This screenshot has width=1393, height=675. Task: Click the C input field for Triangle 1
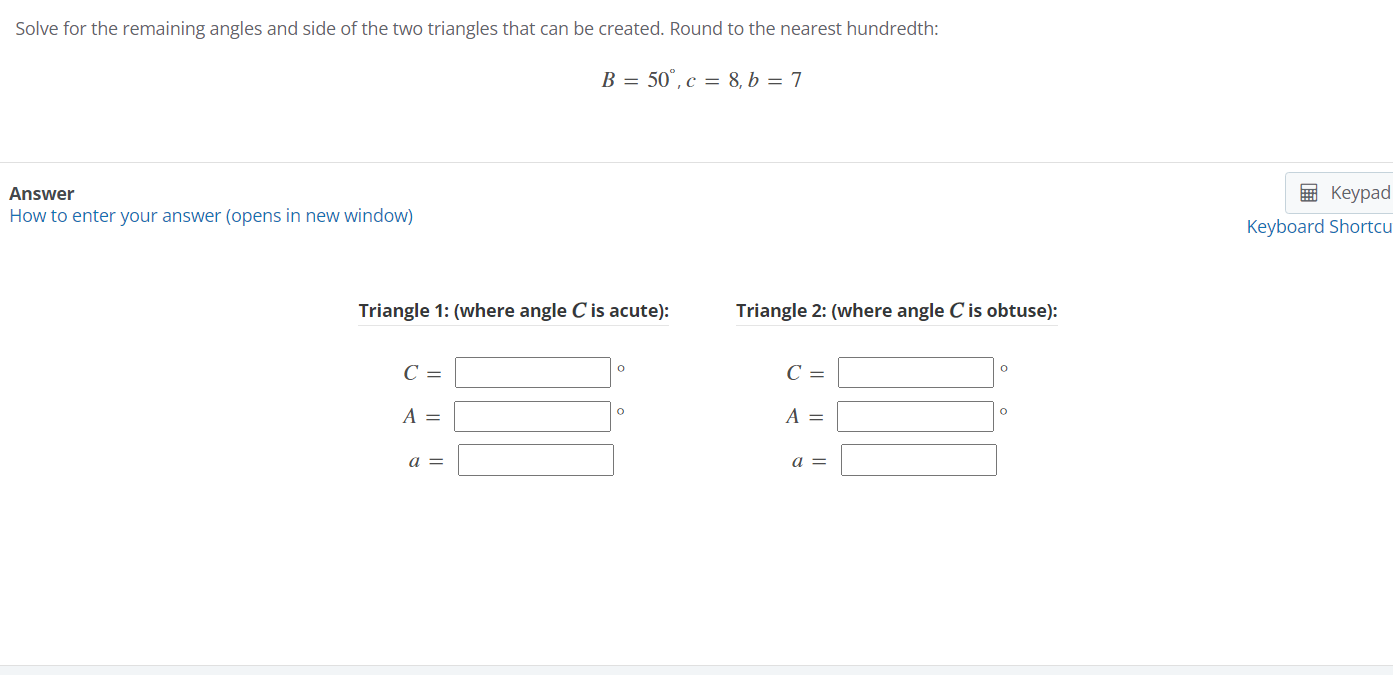click(x=532, y=372)
